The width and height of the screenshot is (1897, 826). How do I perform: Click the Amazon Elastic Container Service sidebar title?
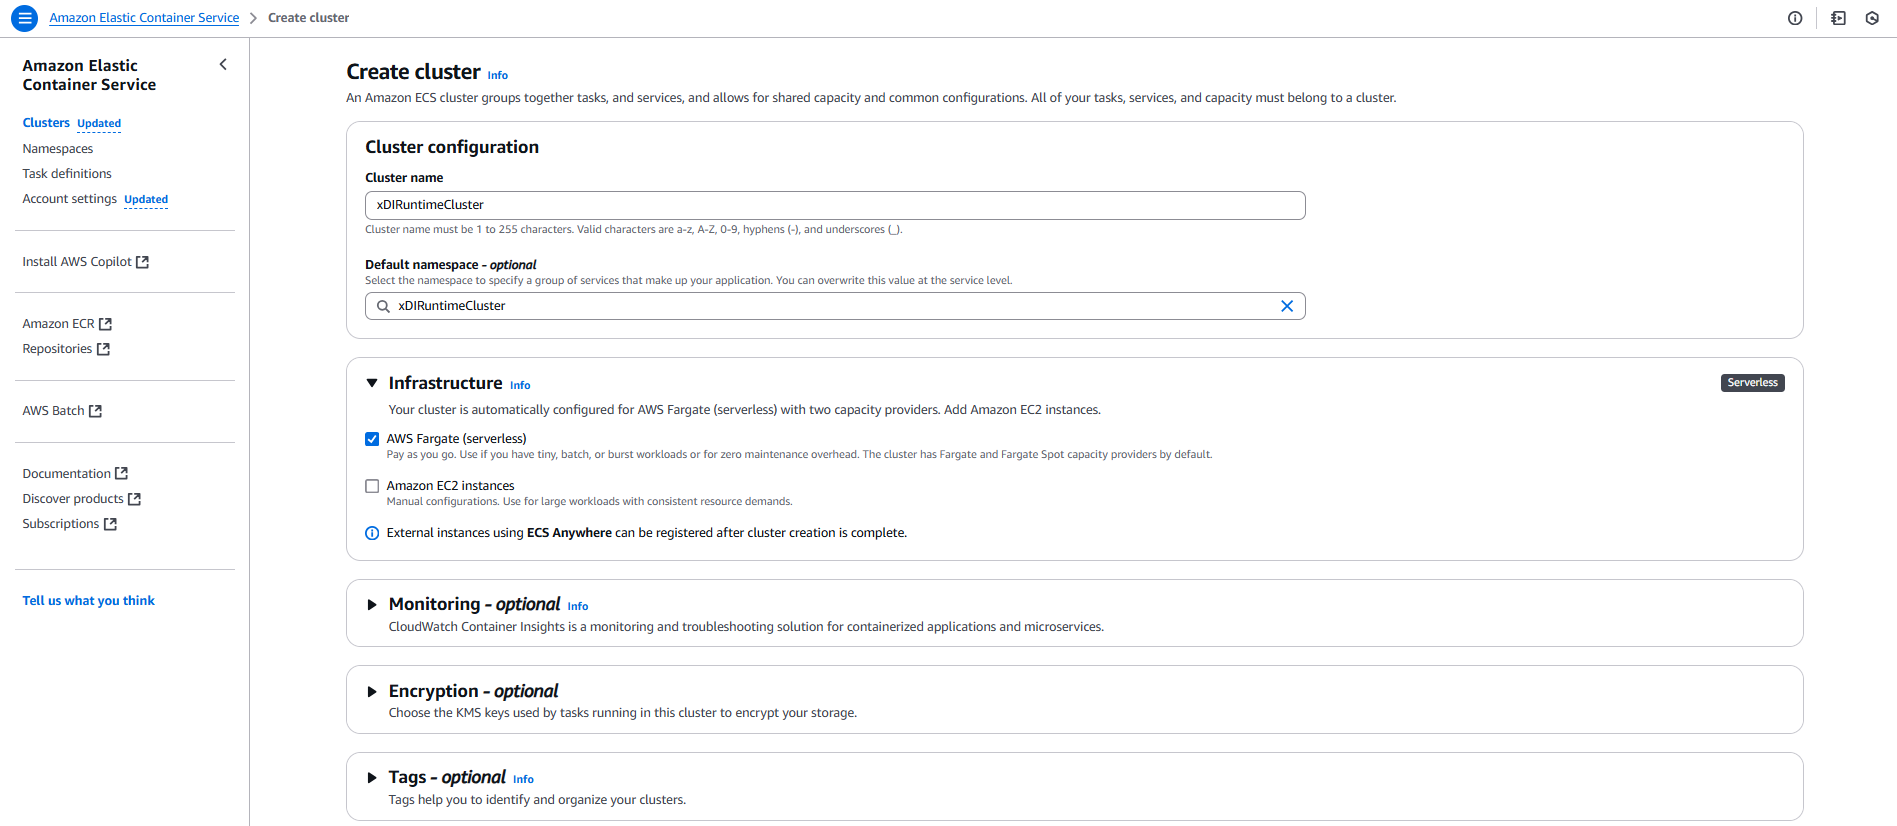(89, 75)
